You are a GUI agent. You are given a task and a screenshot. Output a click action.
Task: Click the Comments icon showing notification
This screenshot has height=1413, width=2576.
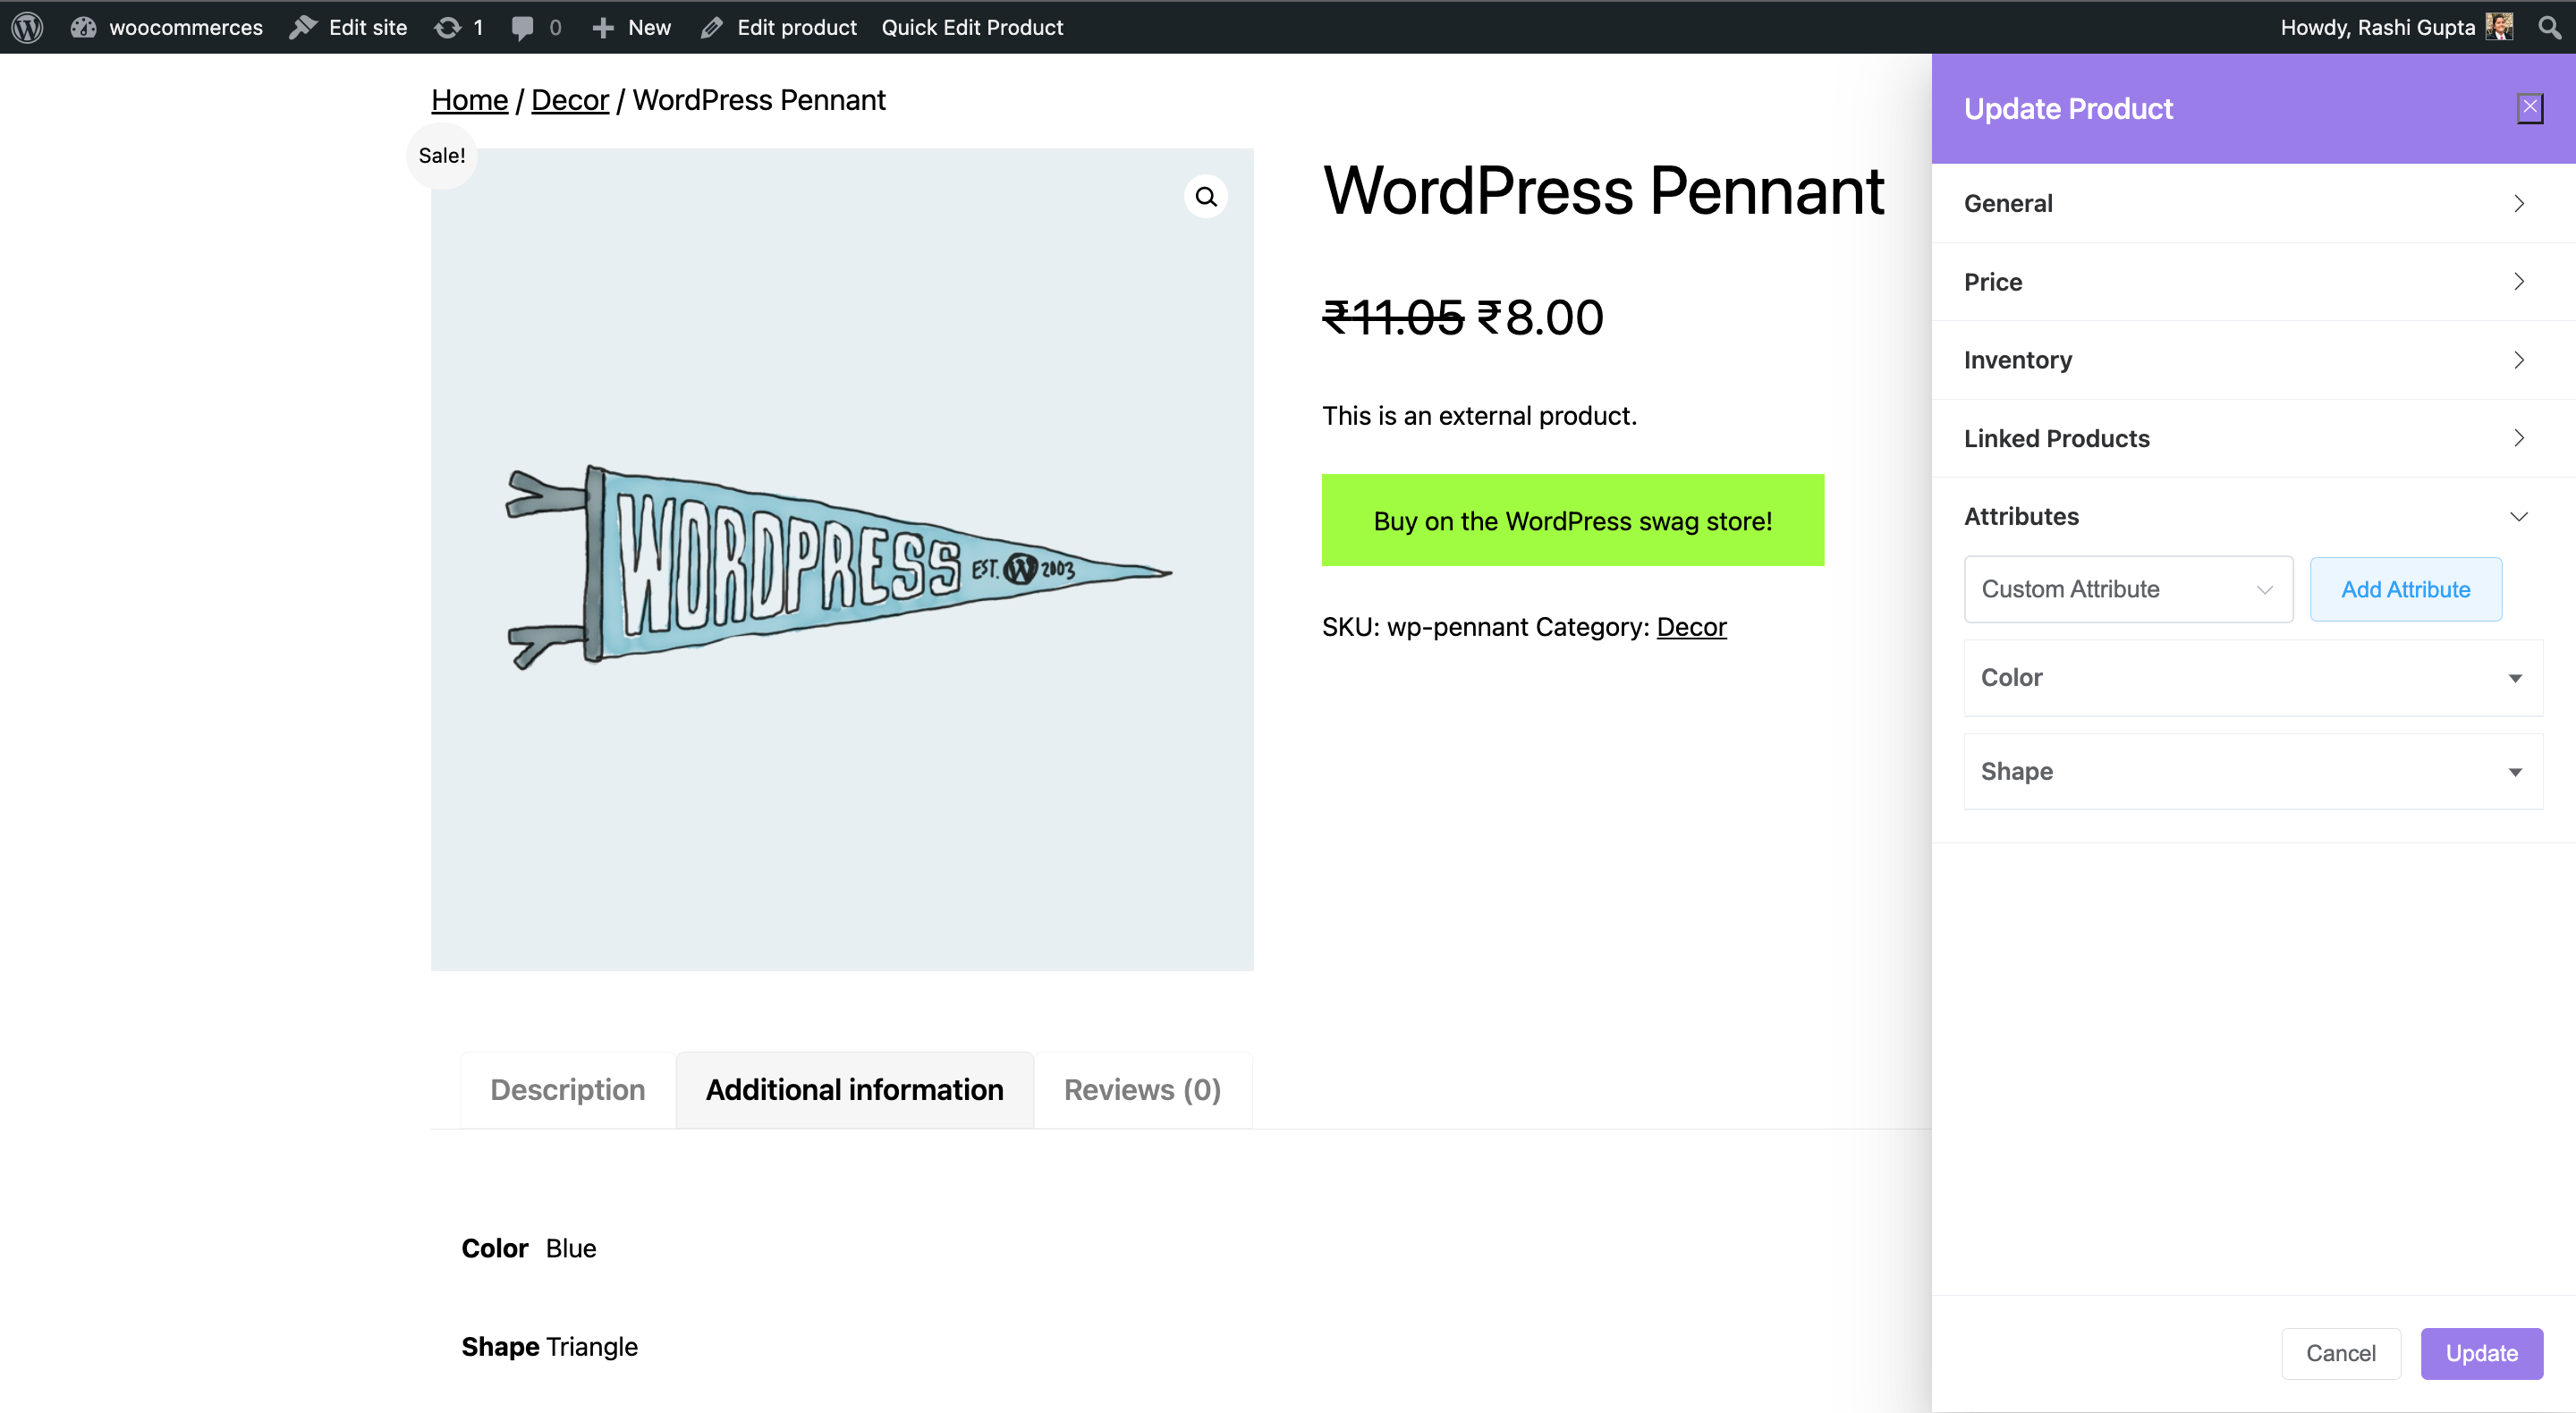(536, 26)
